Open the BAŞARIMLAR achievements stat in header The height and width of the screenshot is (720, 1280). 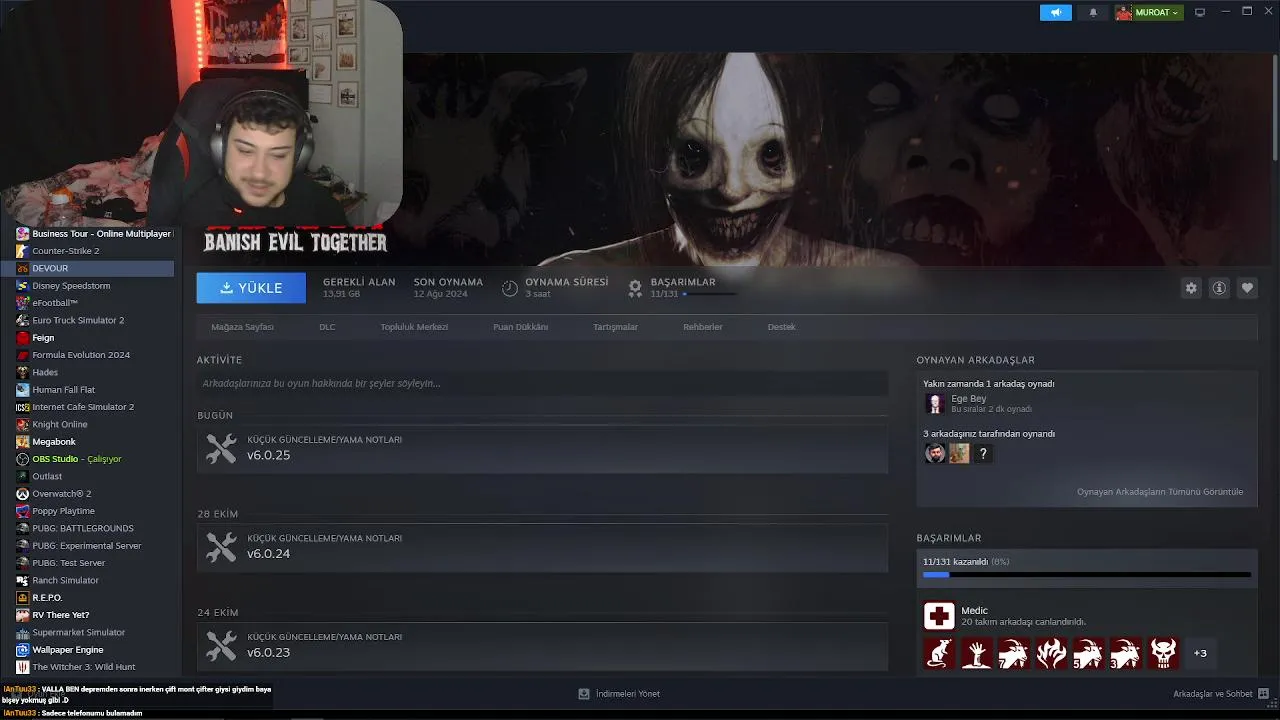[685, 288]
